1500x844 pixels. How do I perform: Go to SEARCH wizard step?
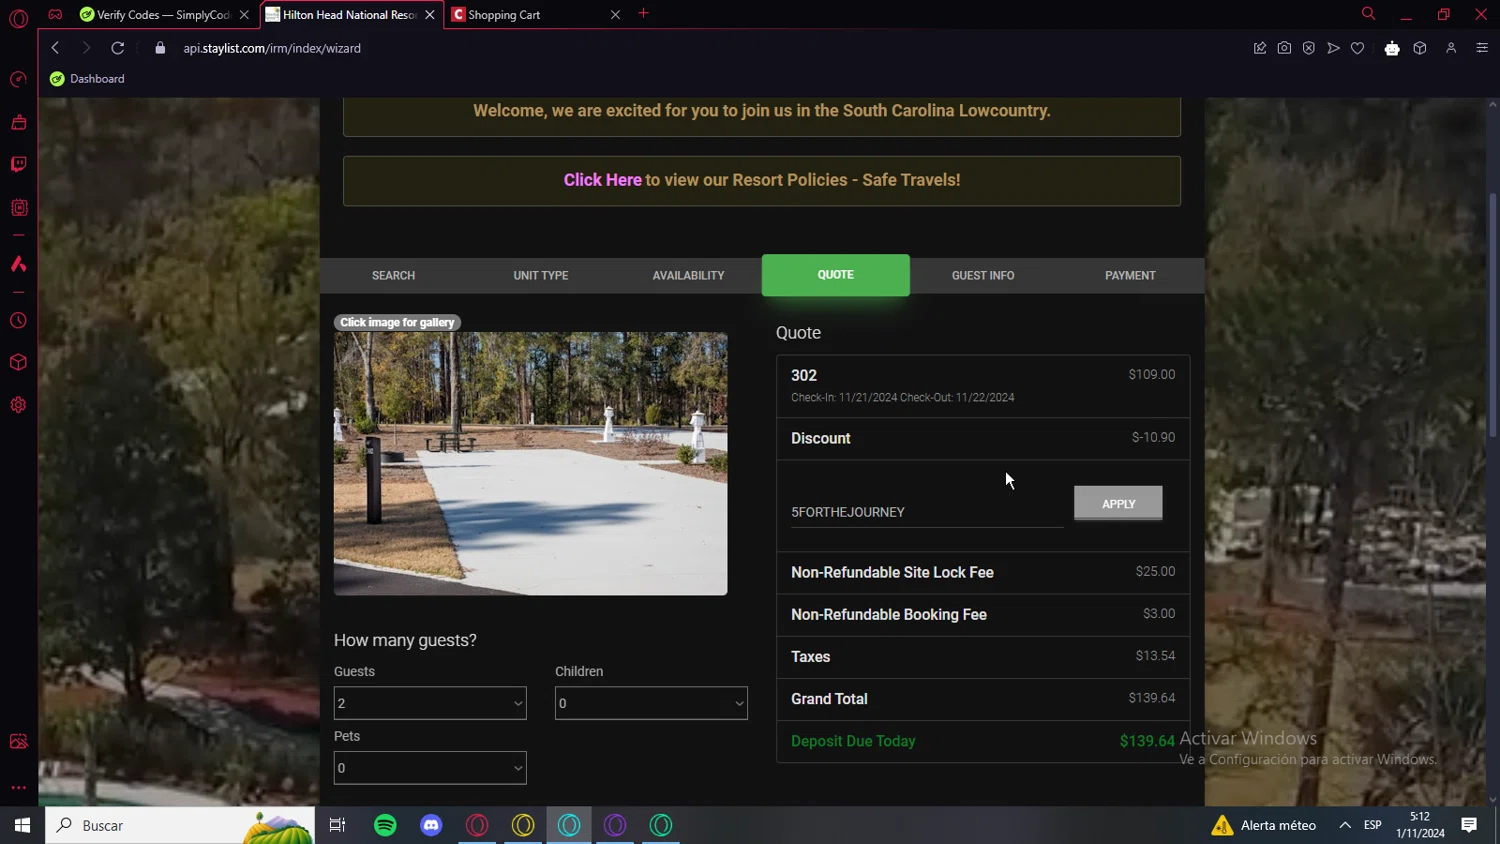tap(393, 275)
